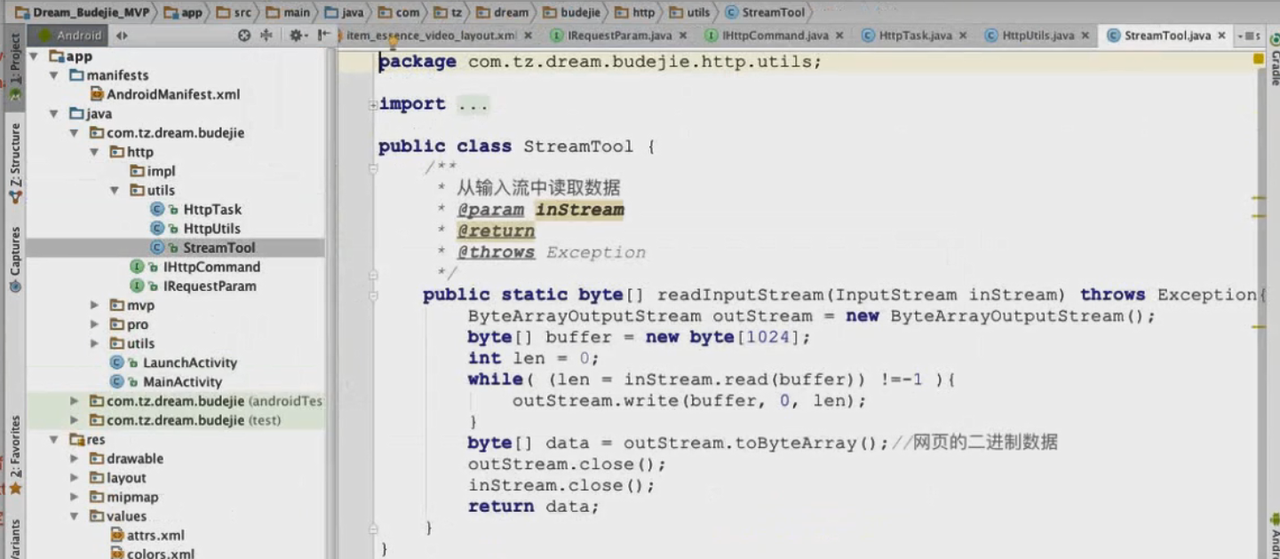Select LaunchActivity in project tree
The width and height of the screenshot is (1280, 559).
pos(174,363)
